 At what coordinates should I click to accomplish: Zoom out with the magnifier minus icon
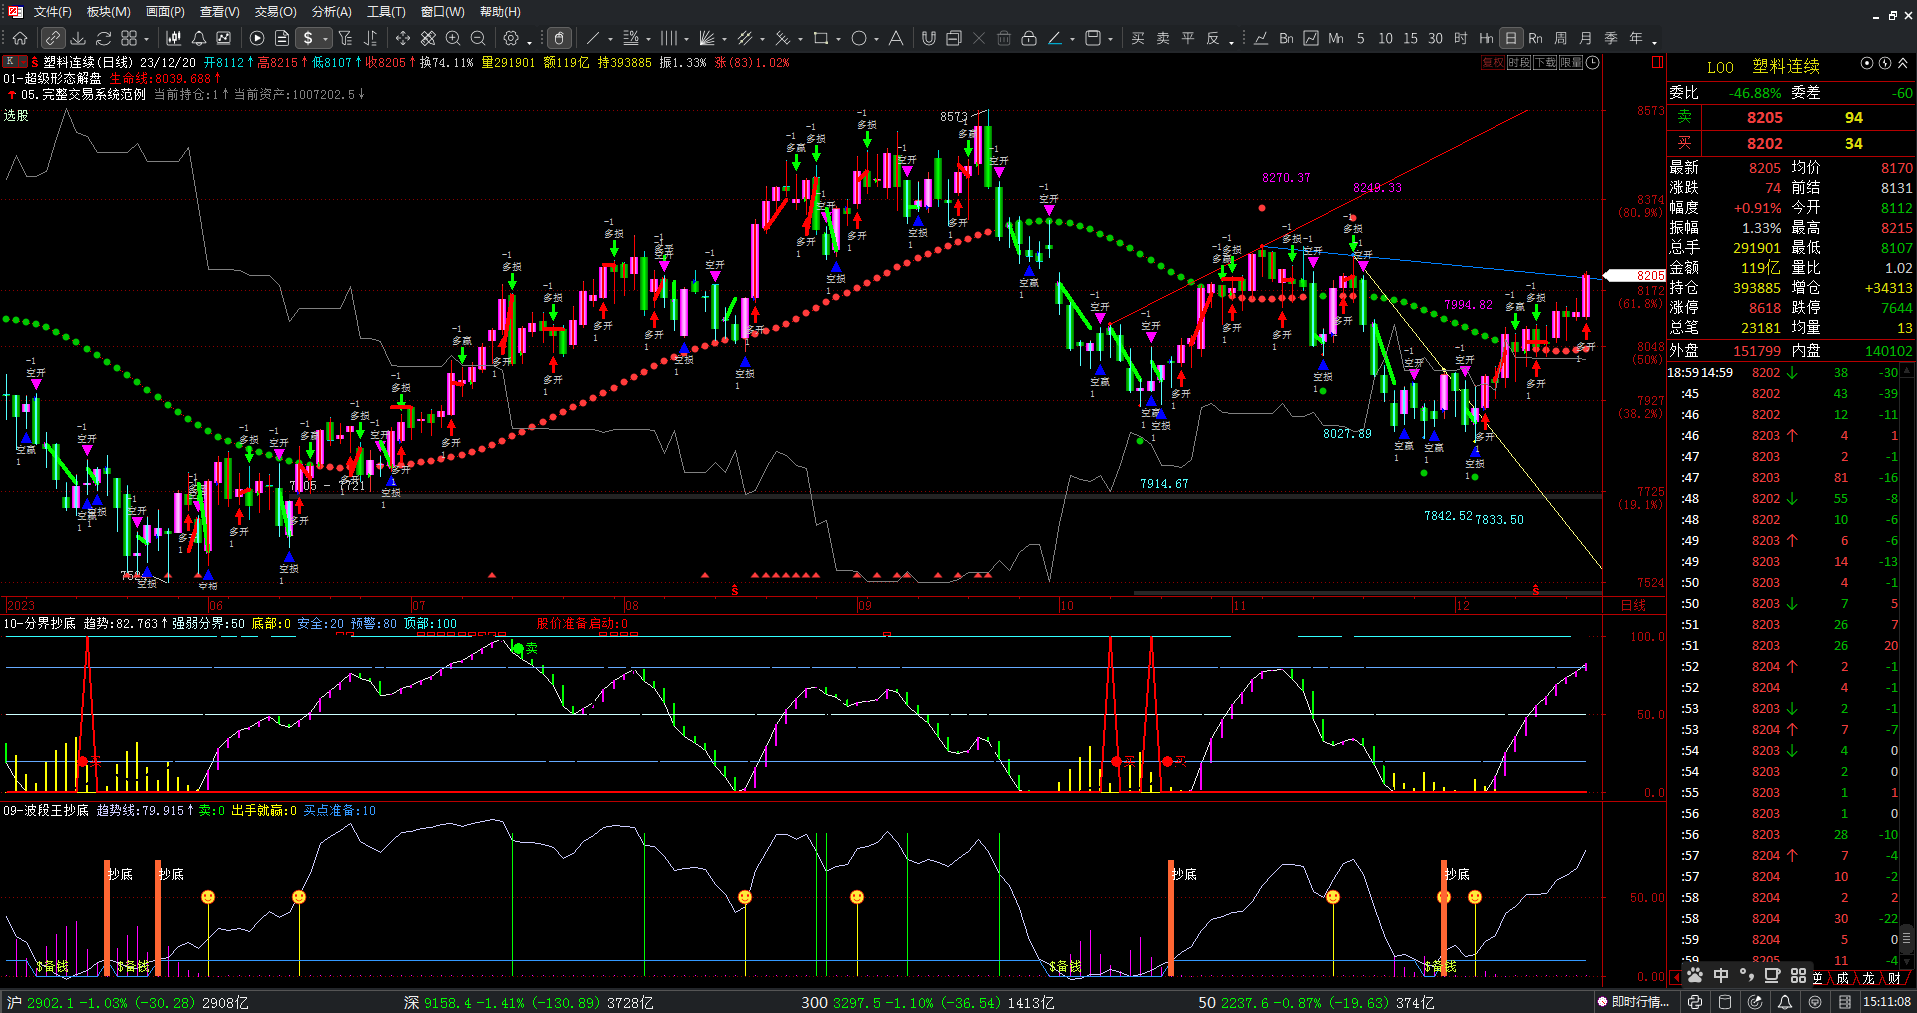click(478, 38)
